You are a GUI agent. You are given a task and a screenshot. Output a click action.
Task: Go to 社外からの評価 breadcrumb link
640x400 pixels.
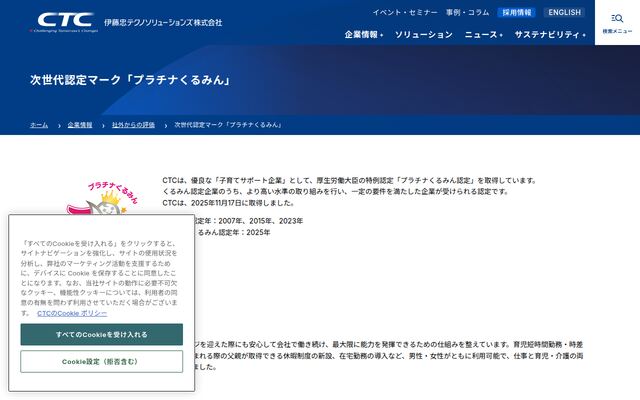(x=133, y=125)
